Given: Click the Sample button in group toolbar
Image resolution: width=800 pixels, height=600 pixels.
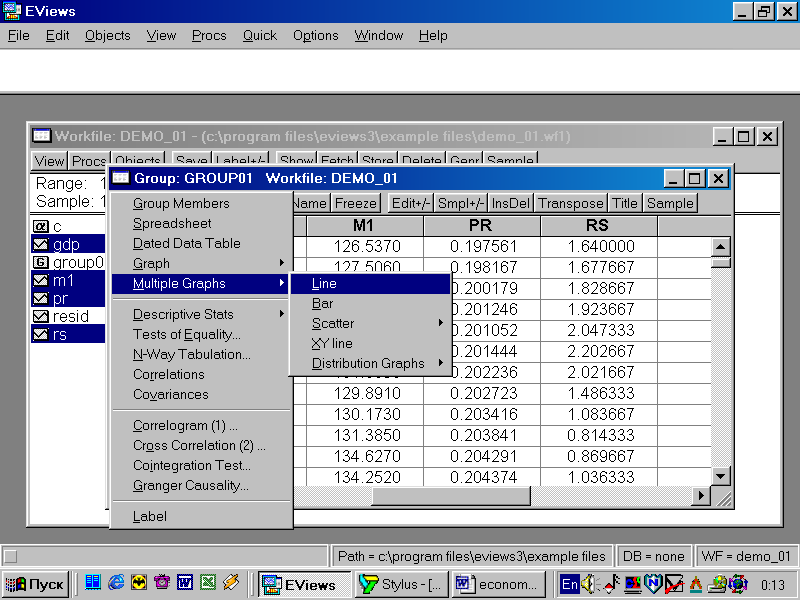Looking at the screenshot, I should pyautogui.click(x=670, y=203).
